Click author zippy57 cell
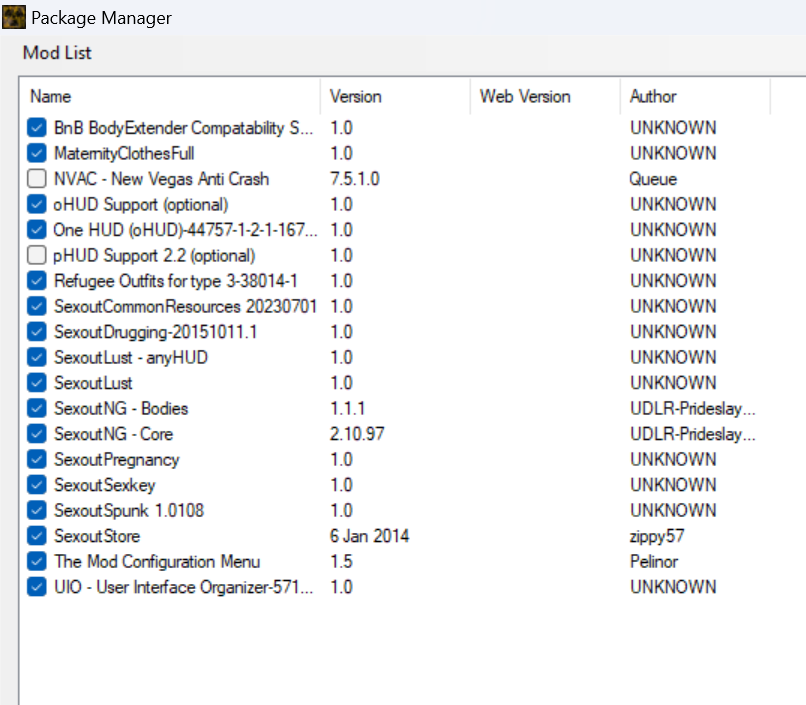Screen dimensions: 806x705 coord(657,536)
